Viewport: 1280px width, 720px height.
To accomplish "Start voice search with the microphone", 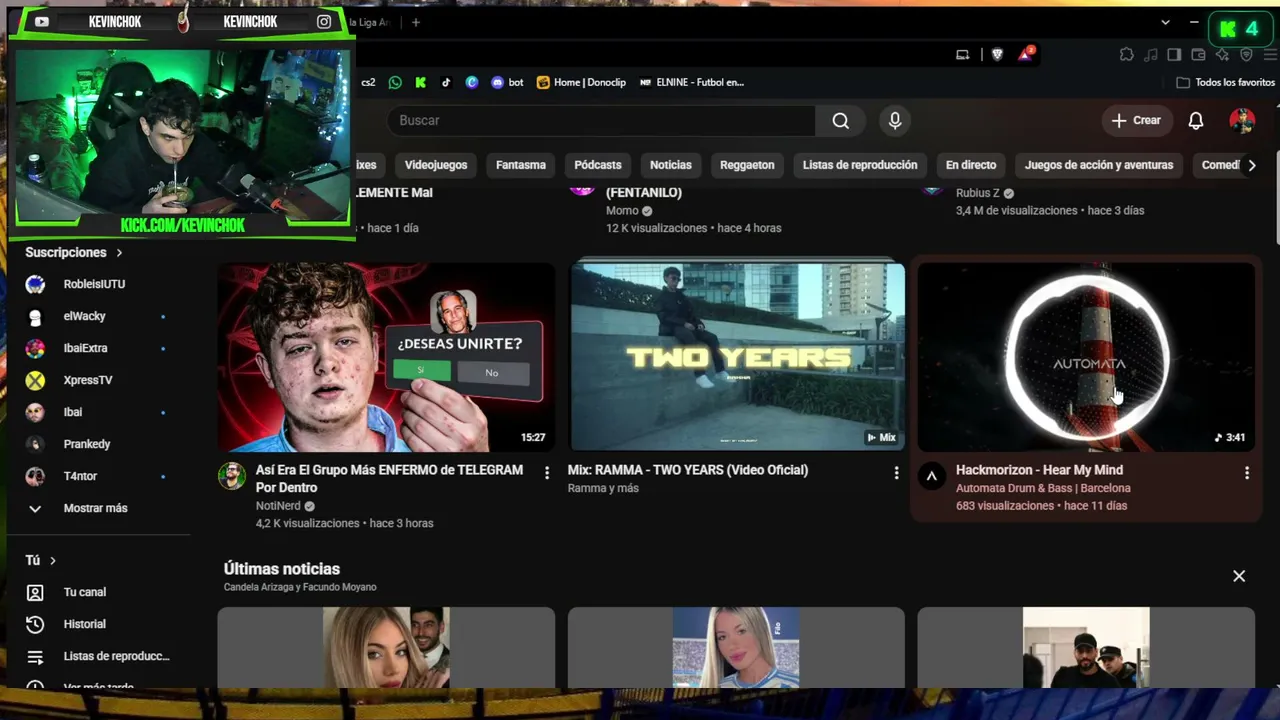I will click(x=895, y=121).
